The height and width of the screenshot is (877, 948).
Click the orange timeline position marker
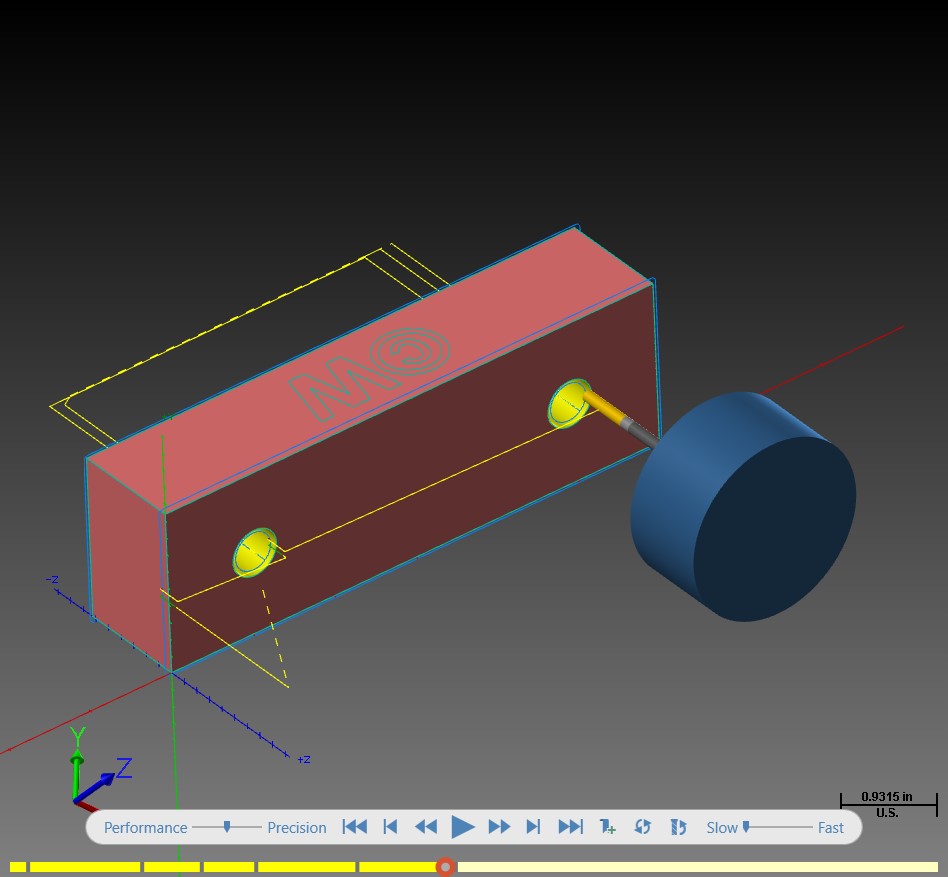tap(446, 867)
